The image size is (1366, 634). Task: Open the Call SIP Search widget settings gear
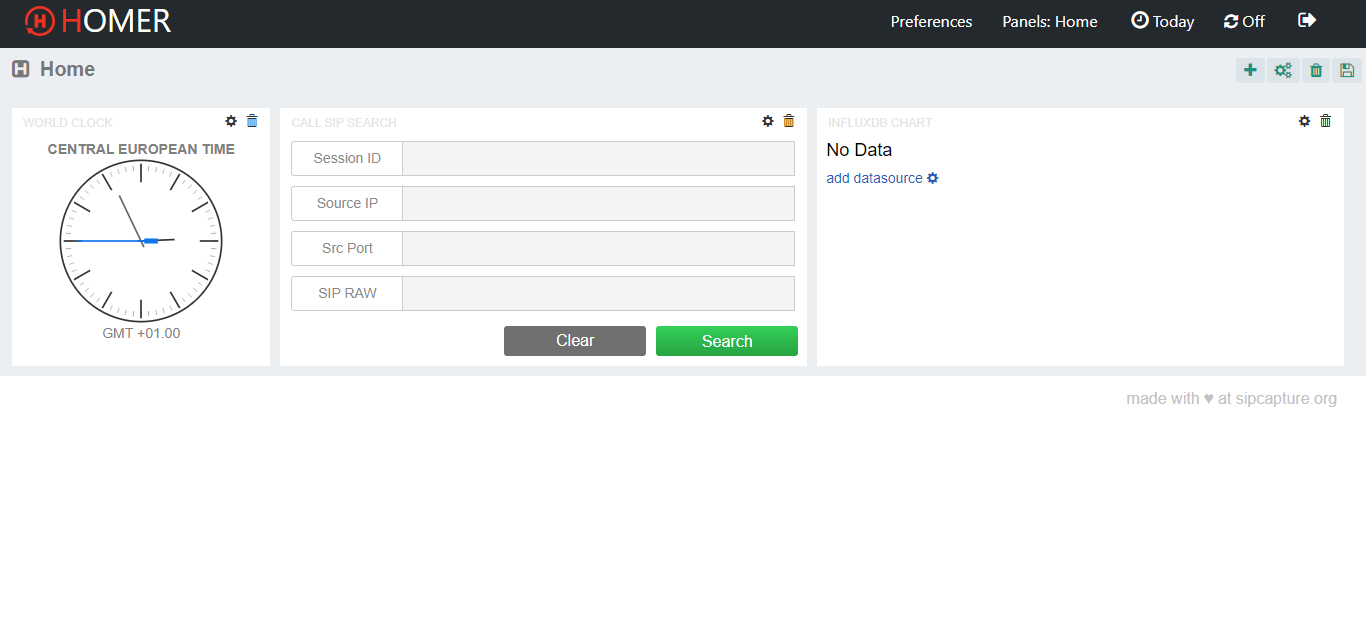coord(767,121)
